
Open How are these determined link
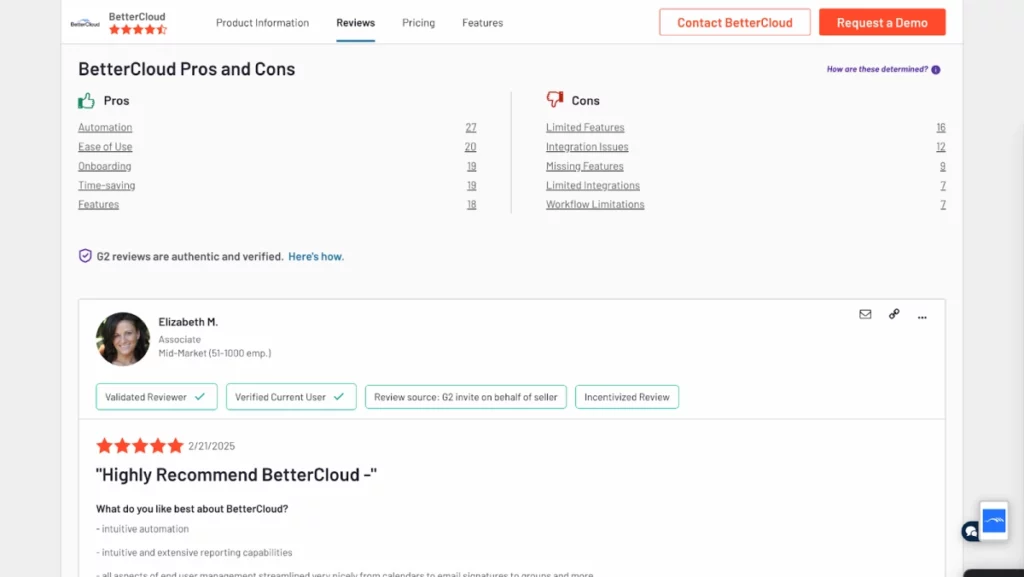[877, 69]
